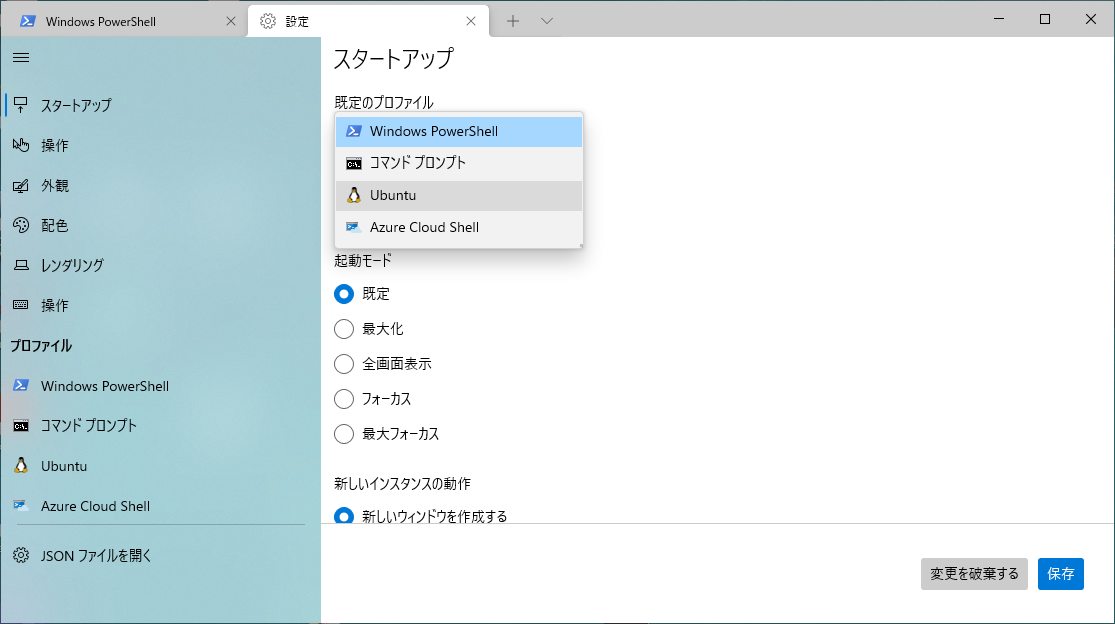Click the gear icon next to JSON ファイルを開く
The width and height of the screenshot is (1115, 624).
click(21, 555)
